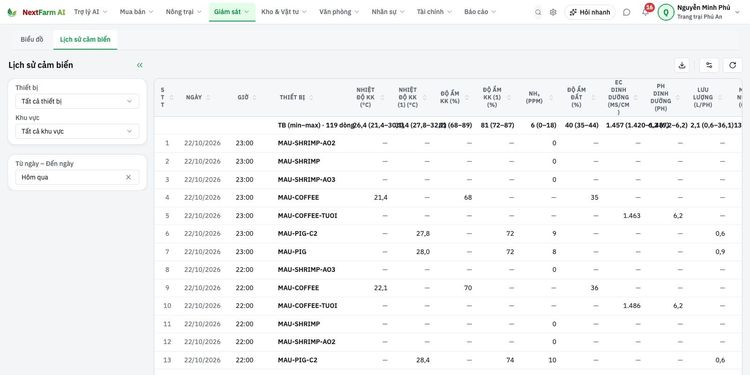Screen dimensions: 750x375
Task: Expand the Giám sát menu
Action: 232,12
